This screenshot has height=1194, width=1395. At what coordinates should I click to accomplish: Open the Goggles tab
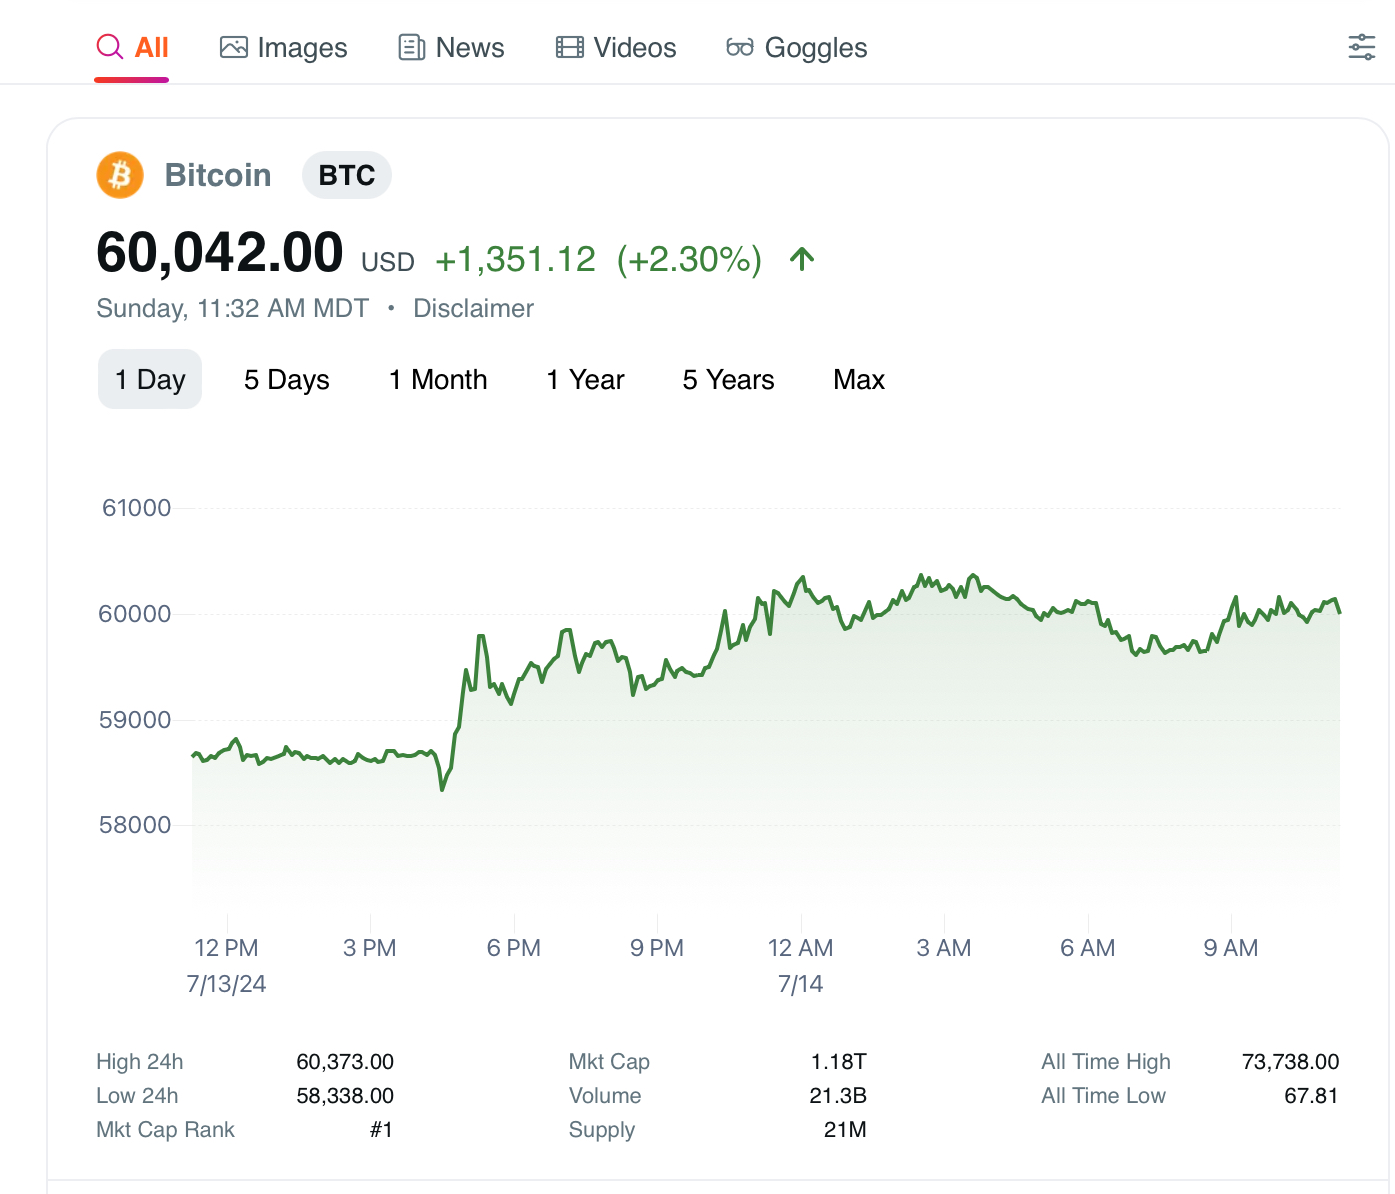coord(797,47)
